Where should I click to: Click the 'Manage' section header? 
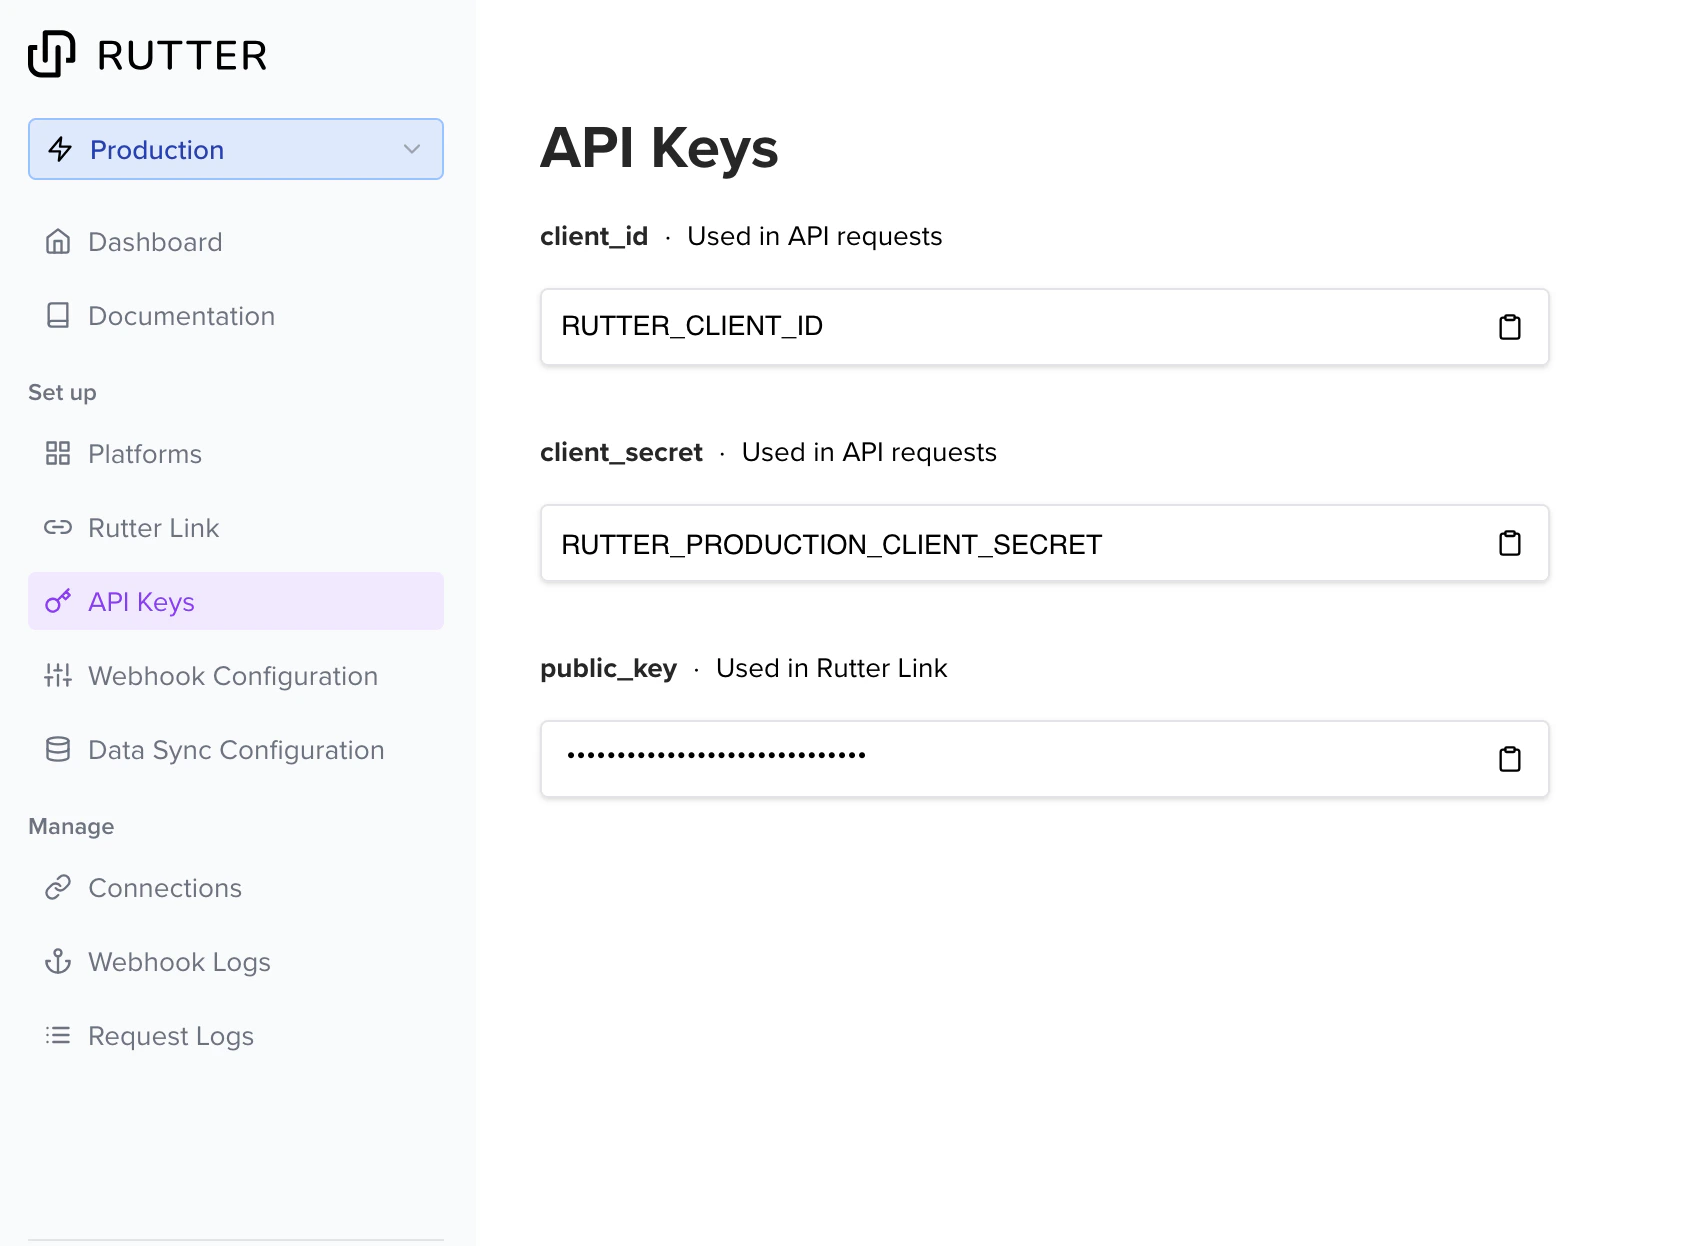coord(71,827)
